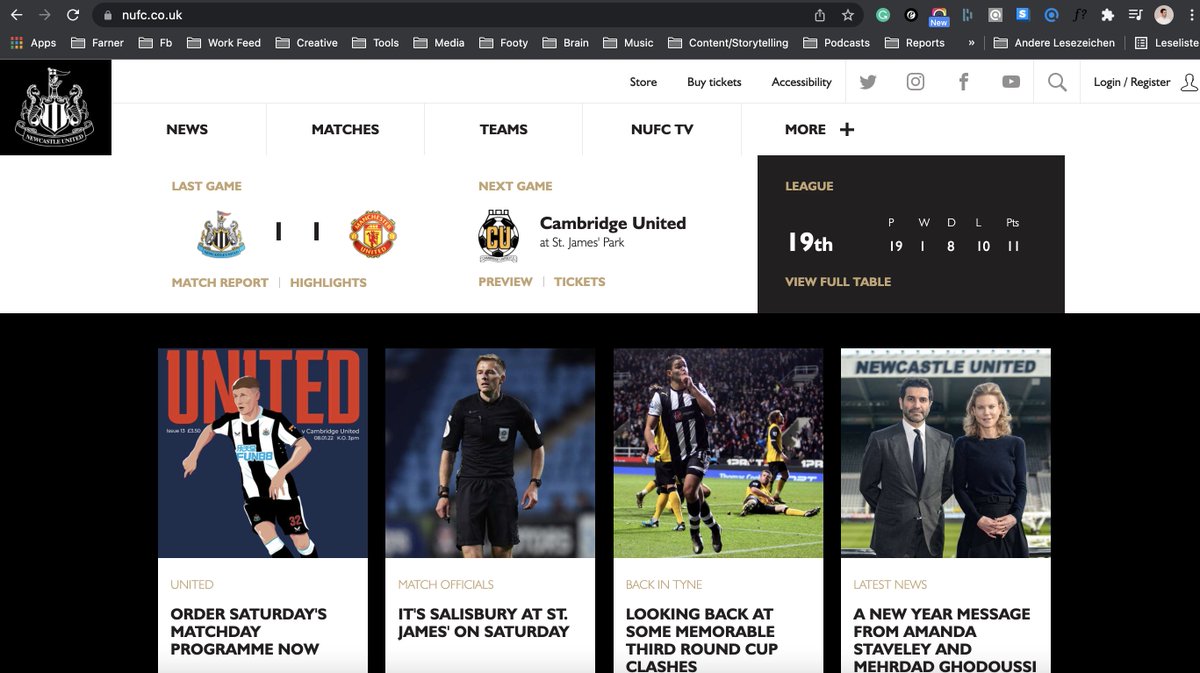The width and height of the screenshot is (1200, 673).
Task: Open the Instagram icon in site header
Action: pyautogui.click(x=915, y=82)
